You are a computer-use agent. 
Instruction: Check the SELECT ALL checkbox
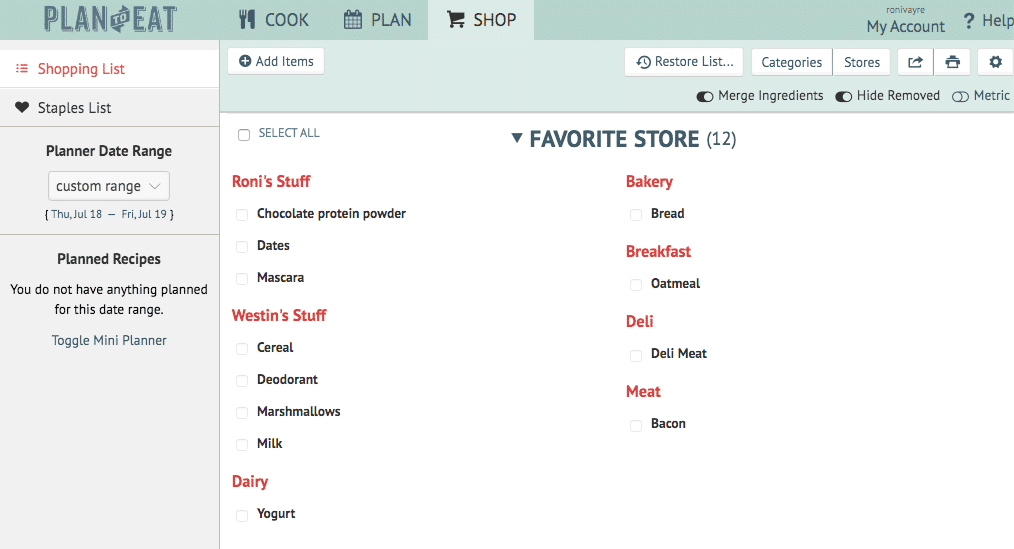click(244, 135)
